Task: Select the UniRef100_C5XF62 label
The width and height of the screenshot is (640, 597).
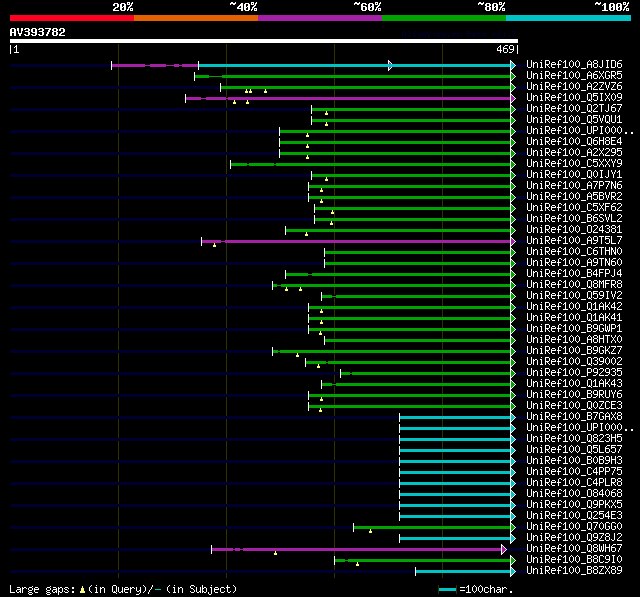Action: click(574, 208)
